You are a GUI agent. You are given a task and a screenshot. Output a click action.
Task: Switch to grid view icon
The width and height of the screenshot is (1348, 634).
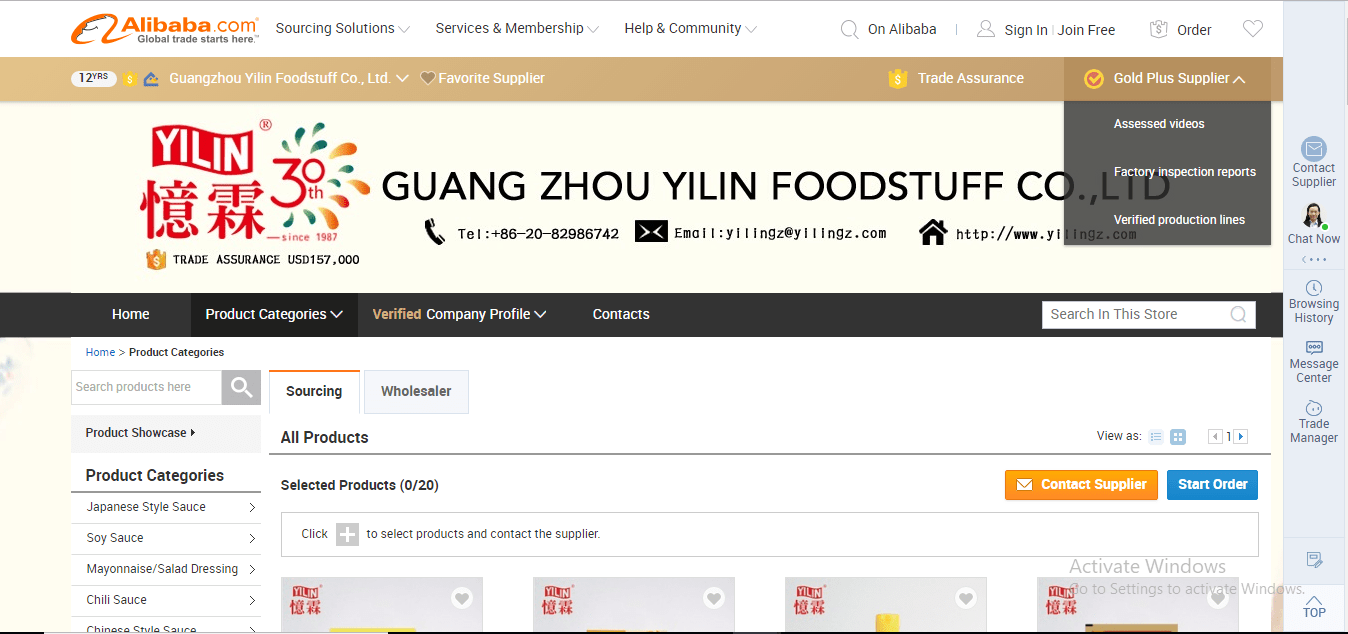pyautogui.click(x=1178, y=437)
